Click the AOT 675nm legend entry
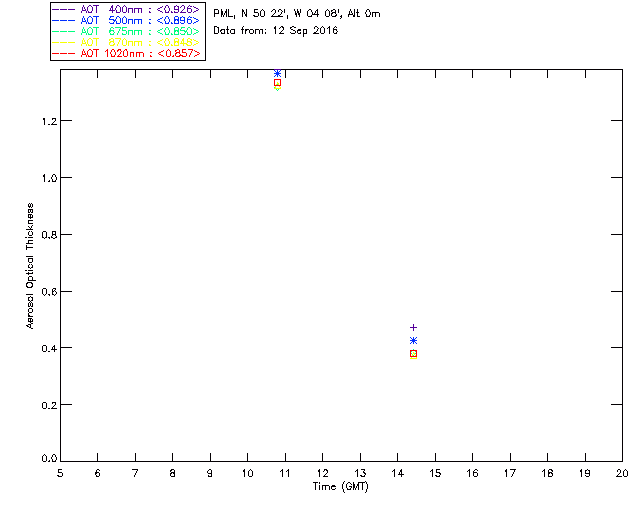 point(126,31)
